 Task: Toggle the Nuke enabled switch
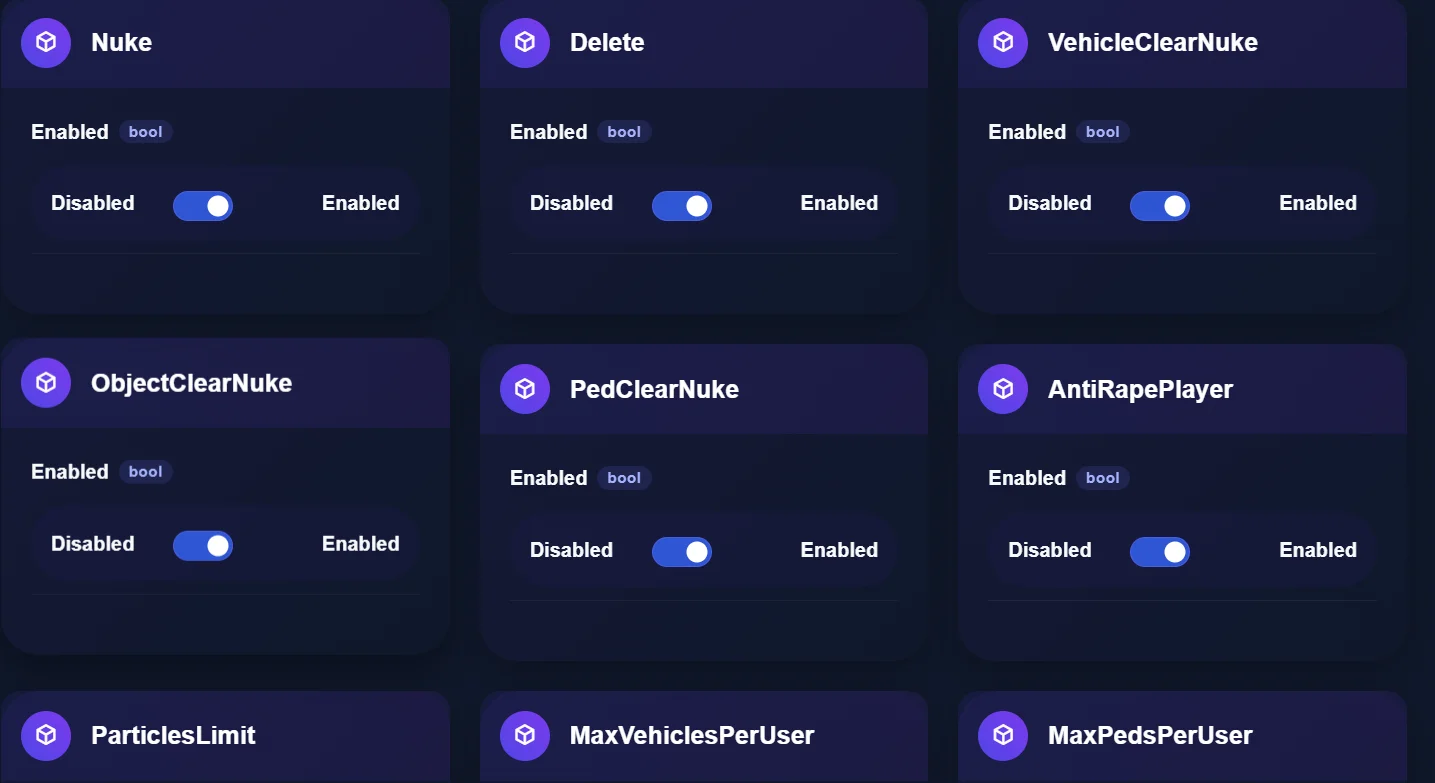coord(203,206)
